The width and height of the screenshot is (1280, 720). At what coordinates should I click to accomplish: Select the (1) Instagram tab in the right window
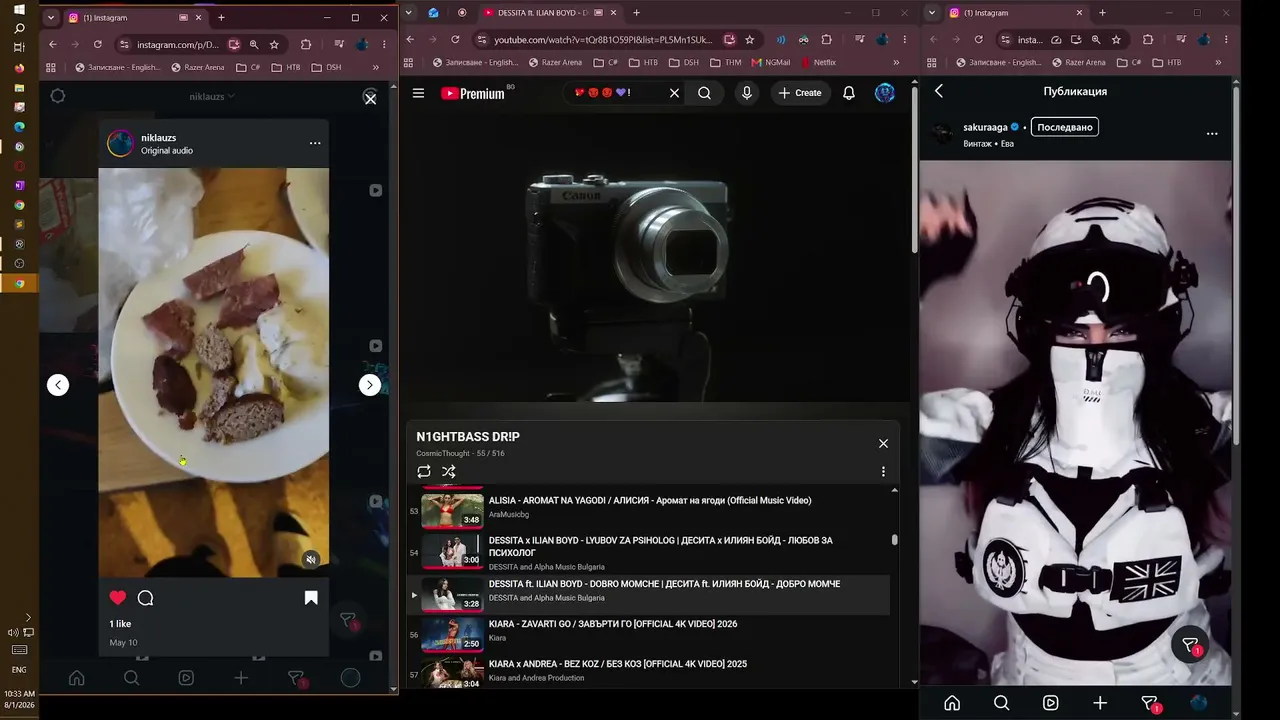1015,13
